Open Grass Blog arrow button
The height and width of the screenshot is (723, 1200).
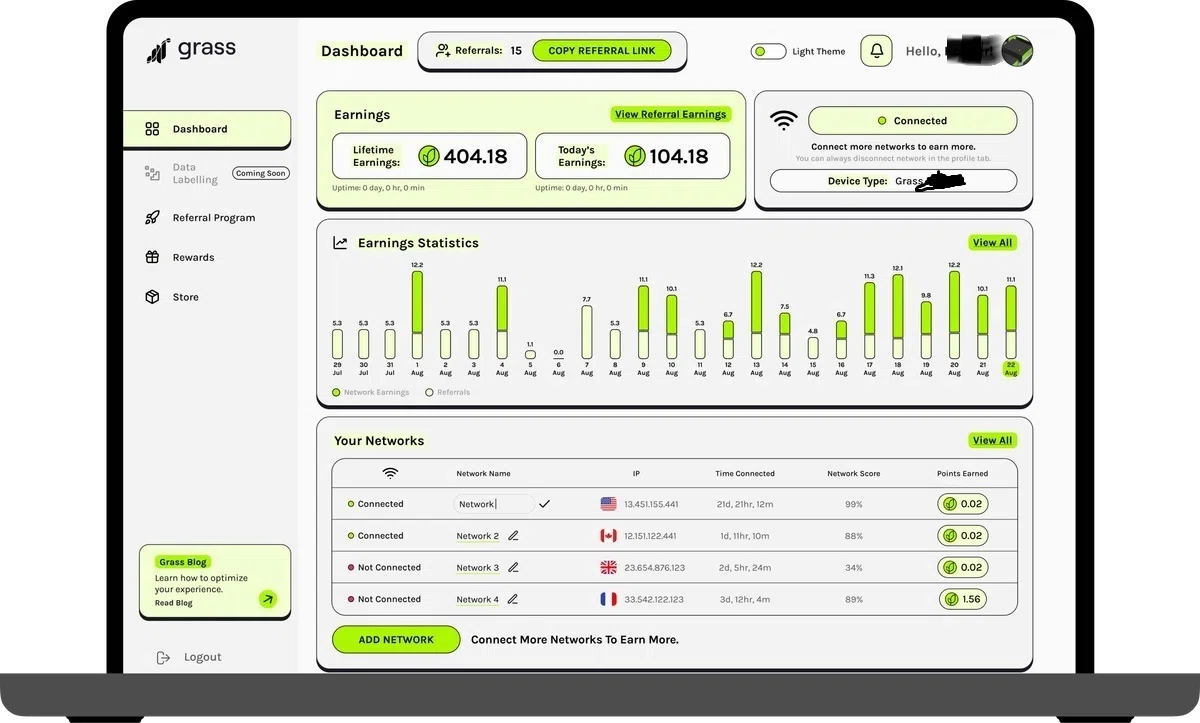click(267, 599)
